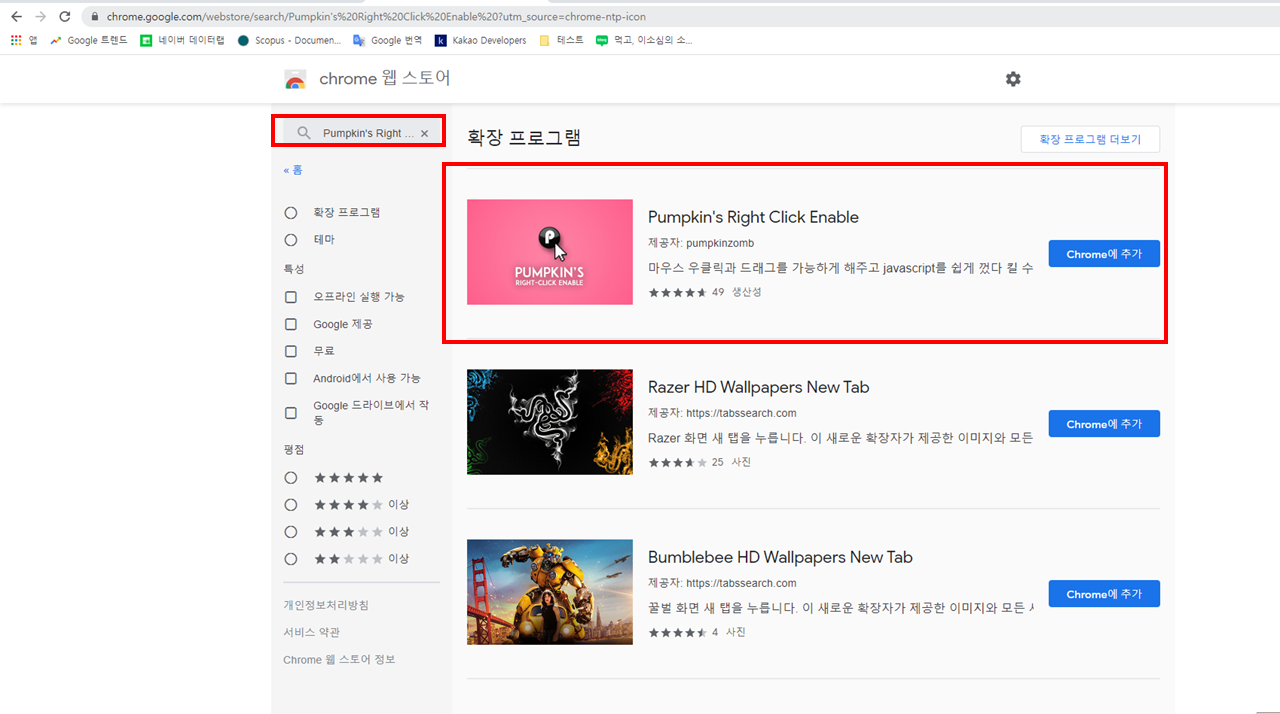Click the search magnifier icon
1280x714 pixels.
304,133
